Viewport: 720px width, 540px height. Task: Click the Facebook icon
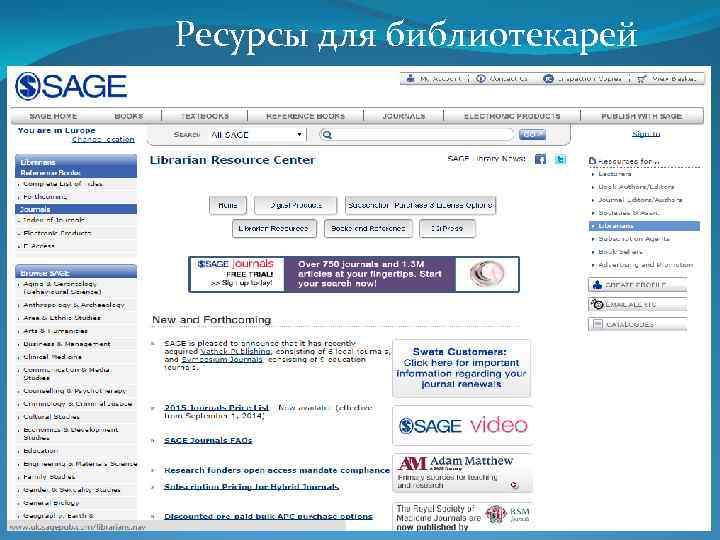click(x=540, y=159)
